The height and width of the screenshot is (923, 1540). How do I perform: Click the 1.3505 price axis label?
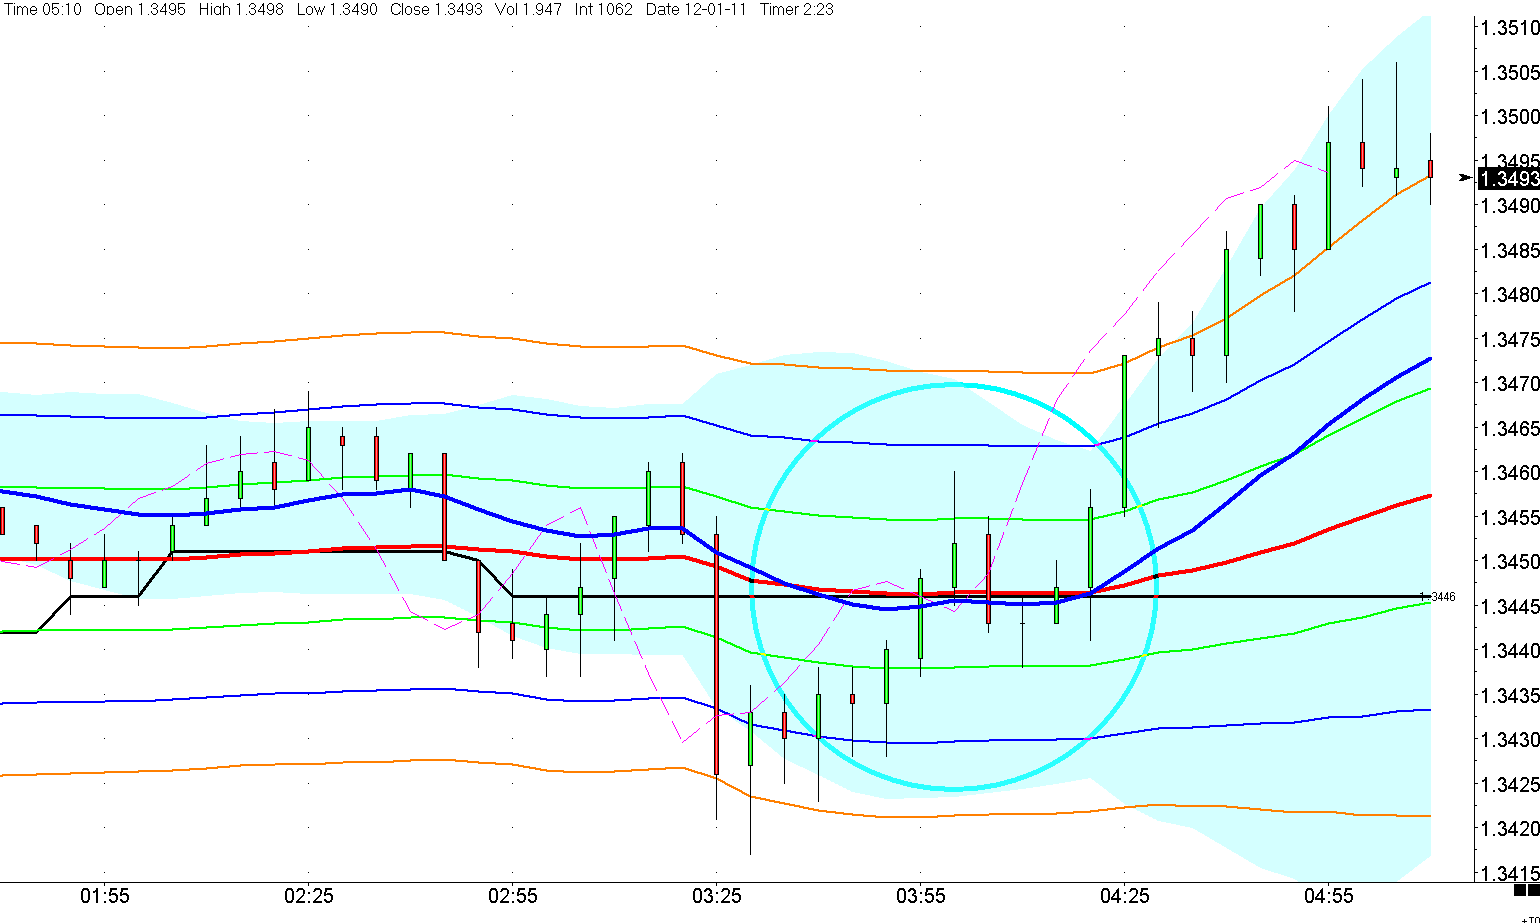coord(1510,72)
